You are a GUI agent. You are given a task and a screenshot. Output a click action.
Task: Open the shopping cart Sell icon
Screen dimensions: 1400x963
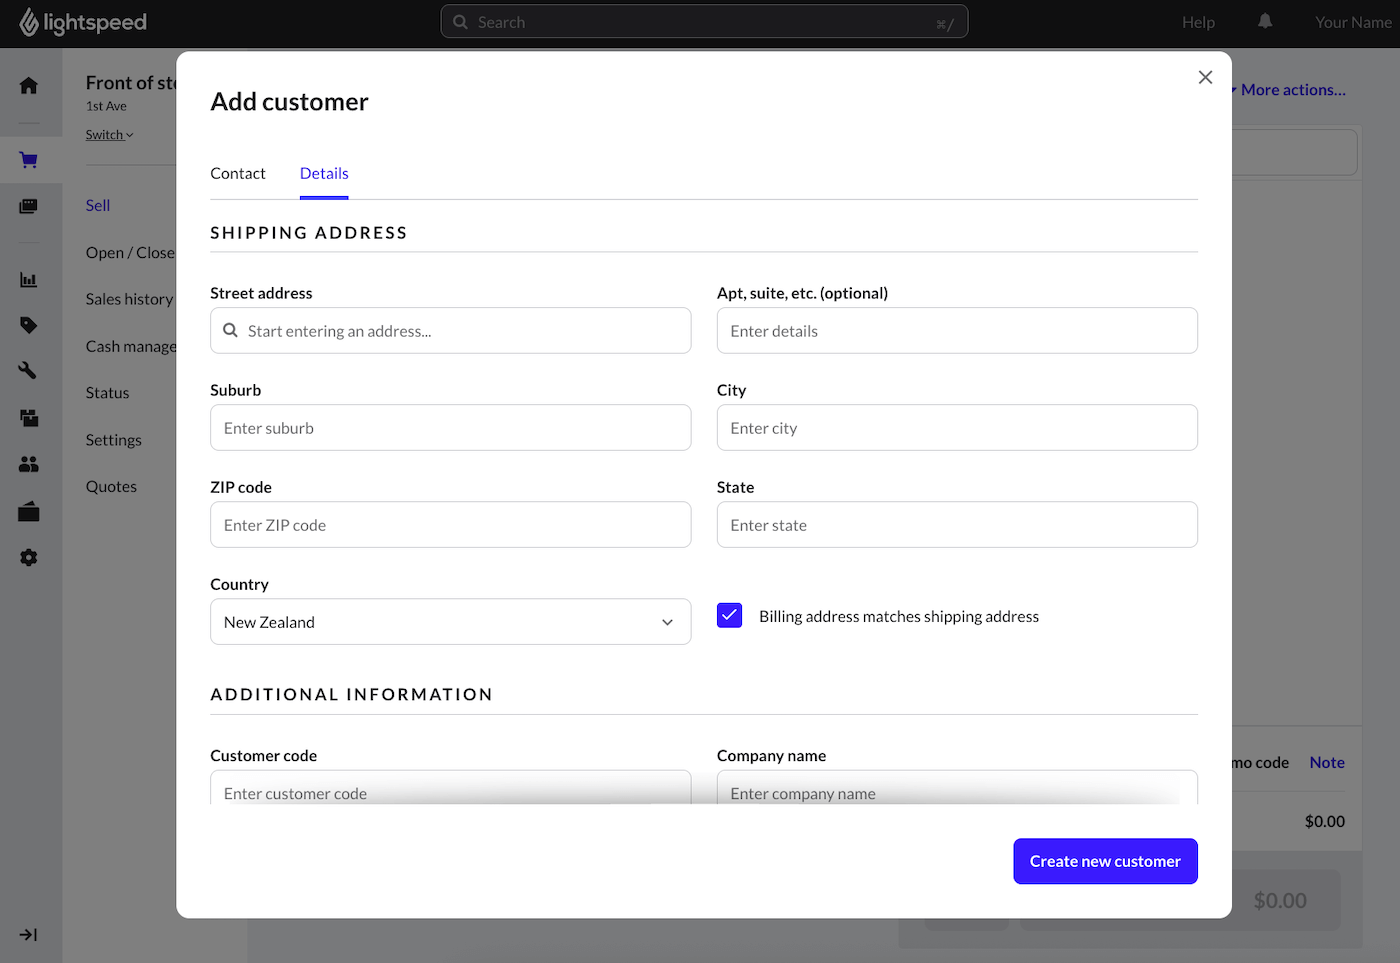click(29, 160)
